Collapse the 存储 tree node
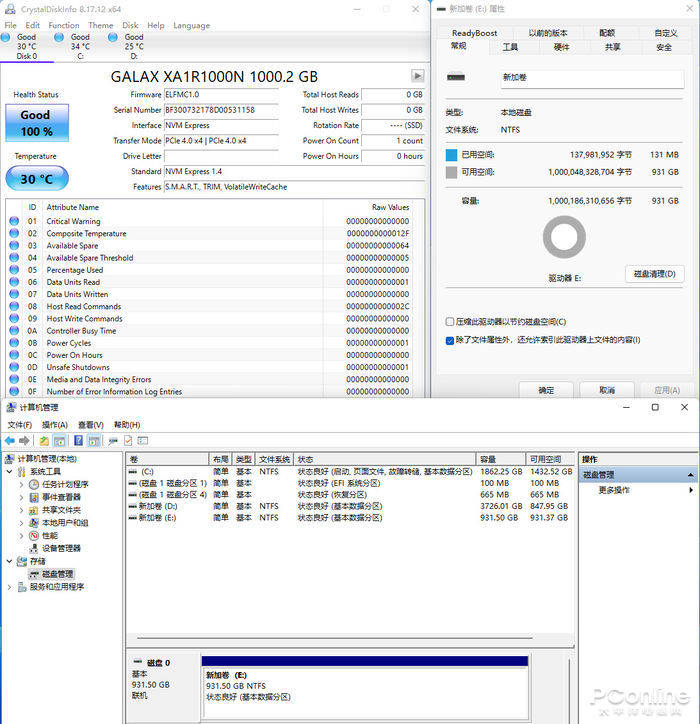700x724 pixels. pos(9,561)
